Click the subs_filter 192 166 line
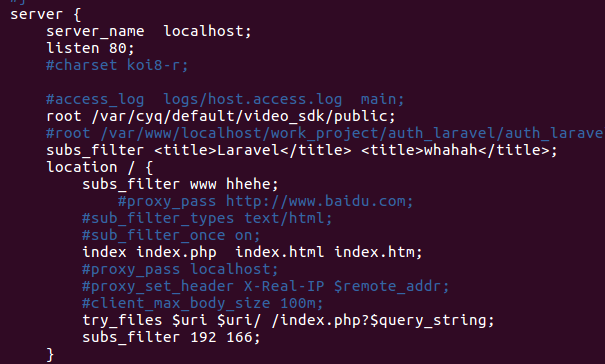The width and height of the screenshot is (605, 364). coord(171,337)
